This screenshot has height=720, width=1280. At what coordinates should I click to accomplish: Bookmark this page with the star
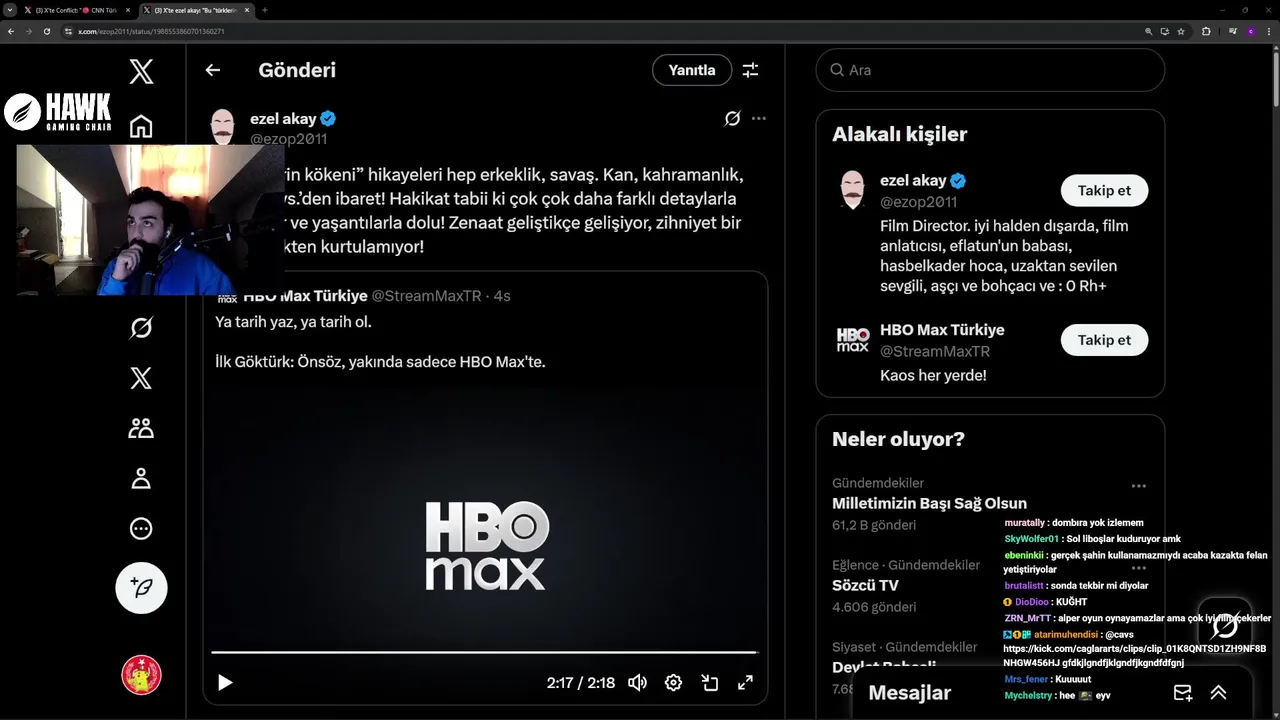pyautogui.click(x=1181, y=31)
